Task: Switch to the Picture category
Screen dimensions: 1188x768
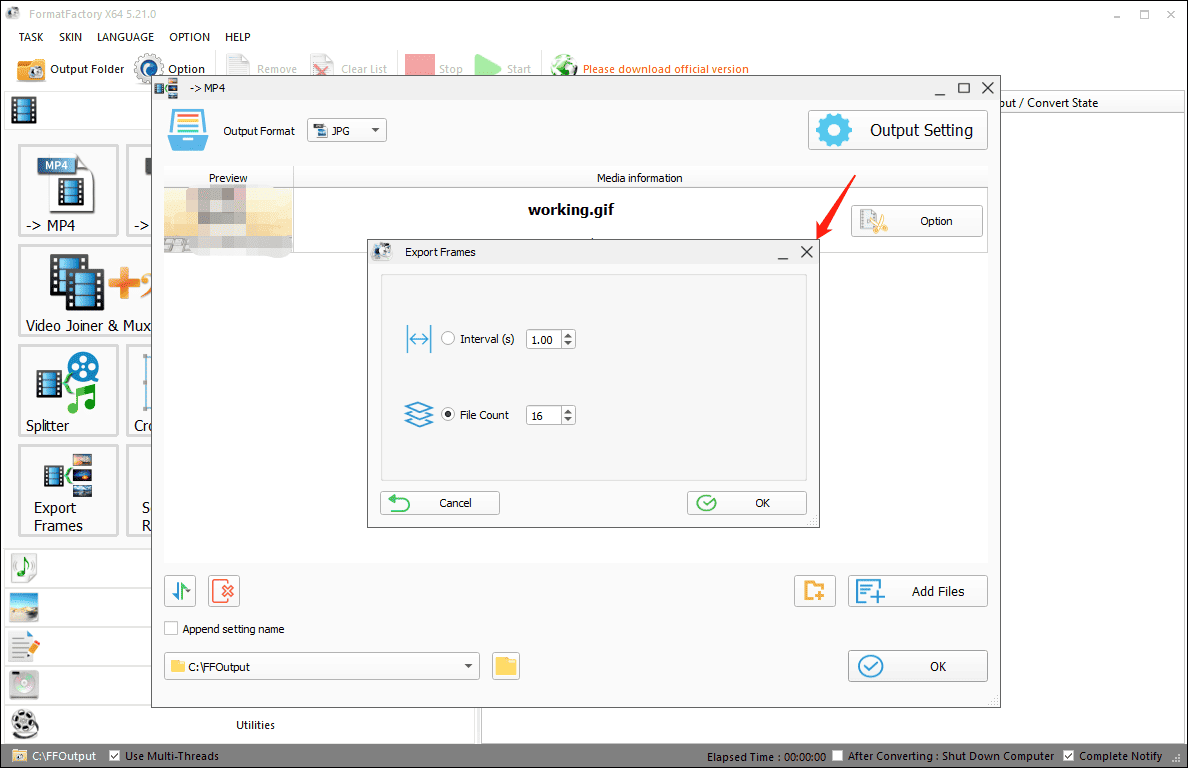Action: pos(23,607)
